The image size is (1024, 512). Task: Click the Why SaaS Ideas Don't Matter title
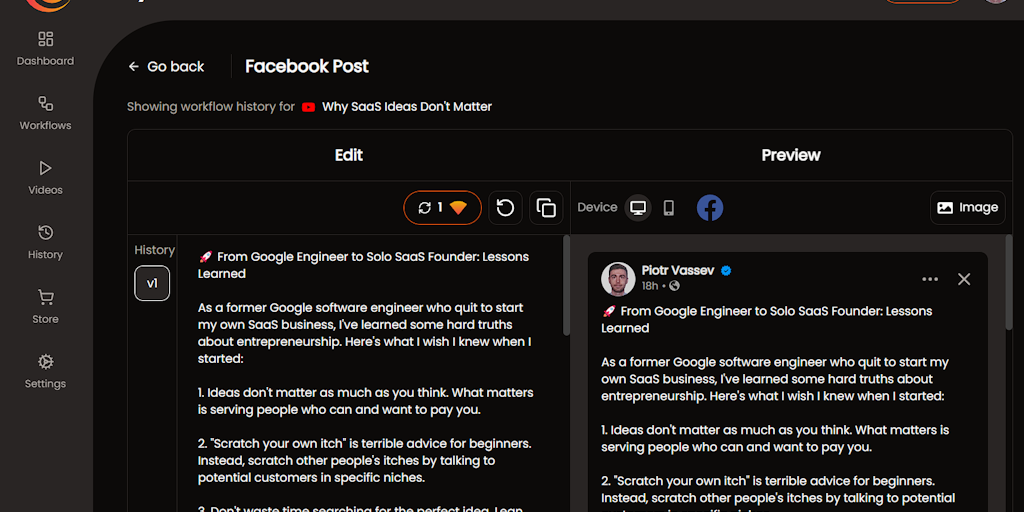pyautogui.click(x=407, y=106)
